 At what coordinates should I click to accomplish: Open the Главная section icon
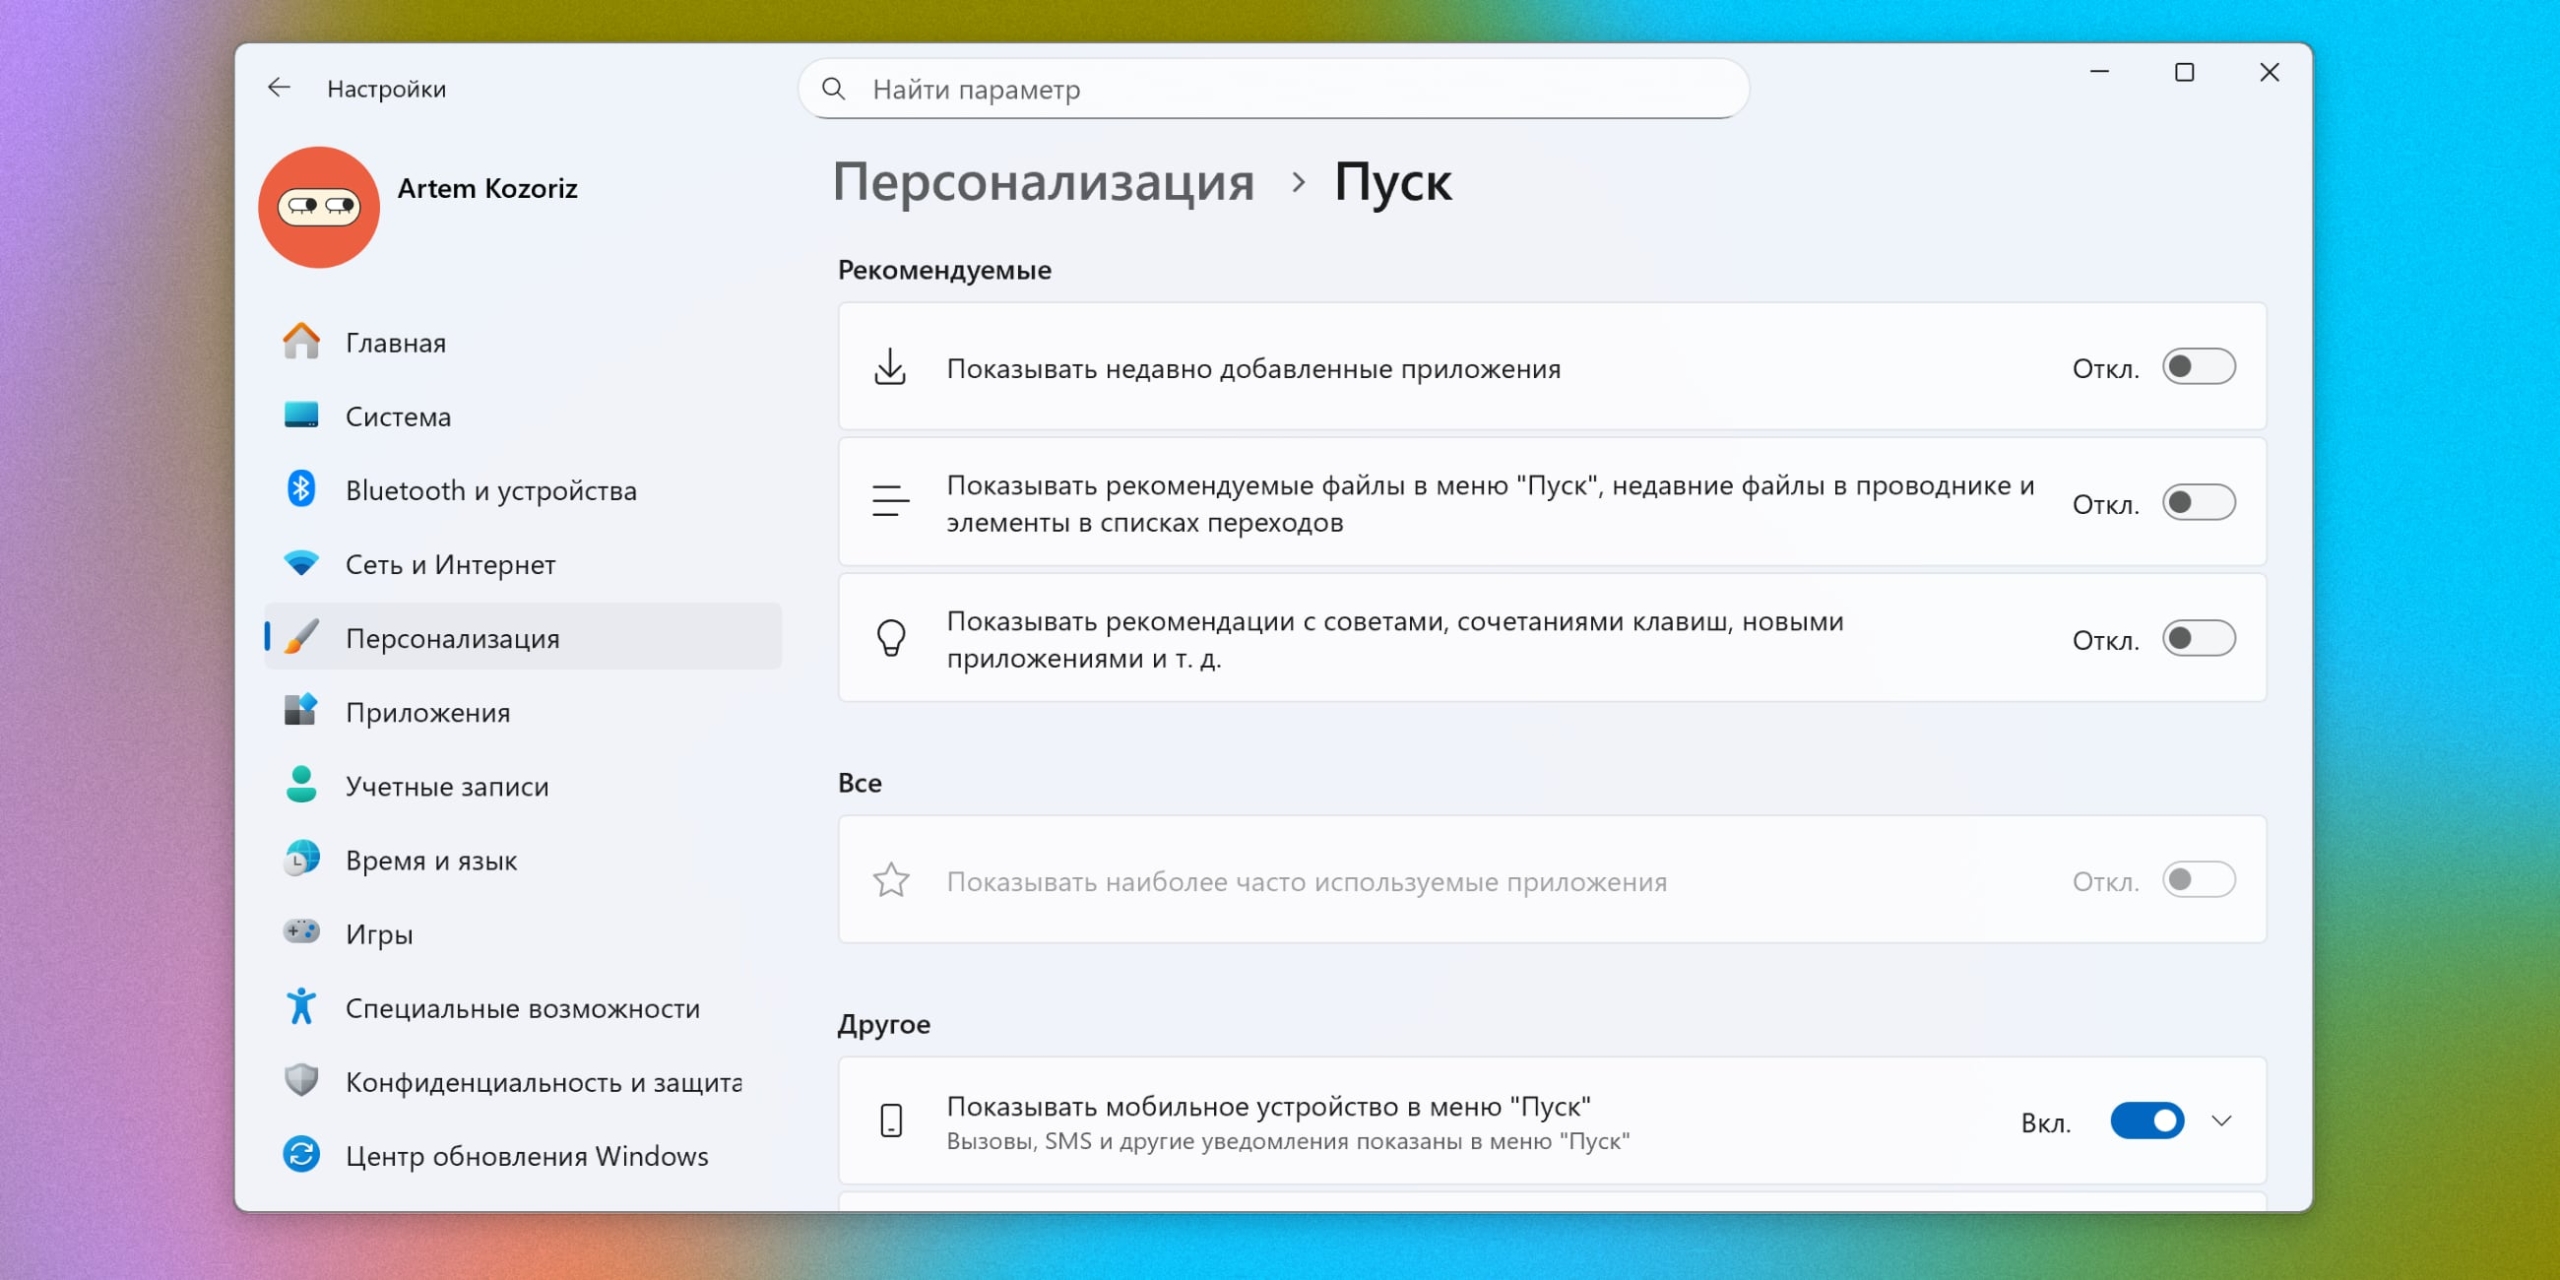point(301,342)
